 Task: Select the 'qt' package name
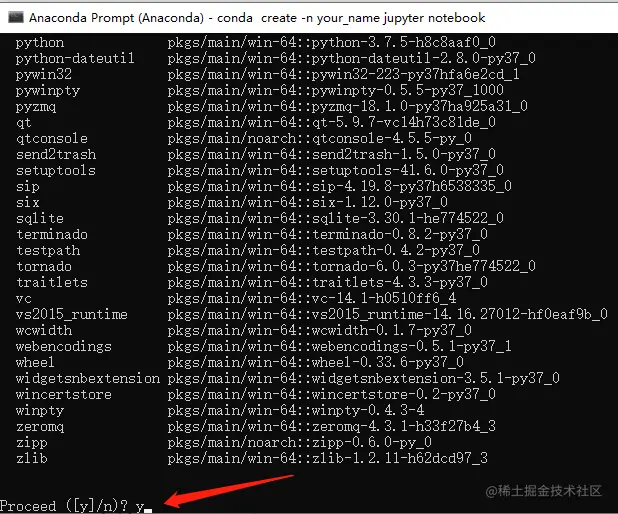[x=24, y=123]
